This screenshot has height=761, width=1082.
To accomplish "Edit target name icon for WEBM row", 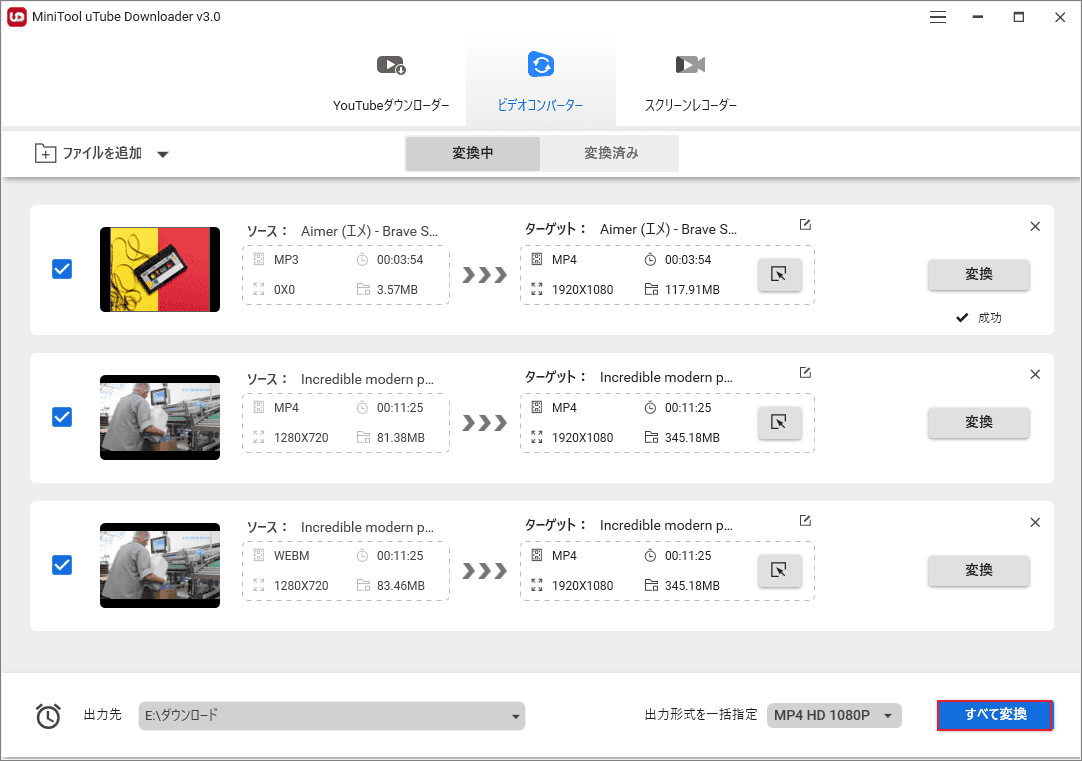I will click(x=805, y=520).
